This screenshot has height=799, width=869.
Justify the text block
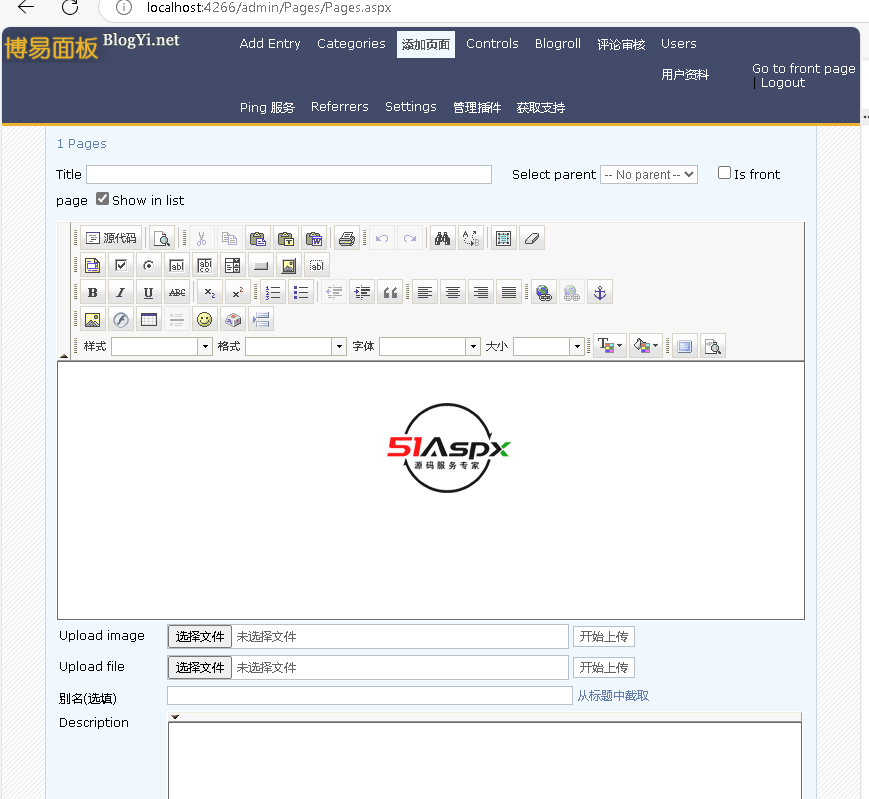(509, 293)
